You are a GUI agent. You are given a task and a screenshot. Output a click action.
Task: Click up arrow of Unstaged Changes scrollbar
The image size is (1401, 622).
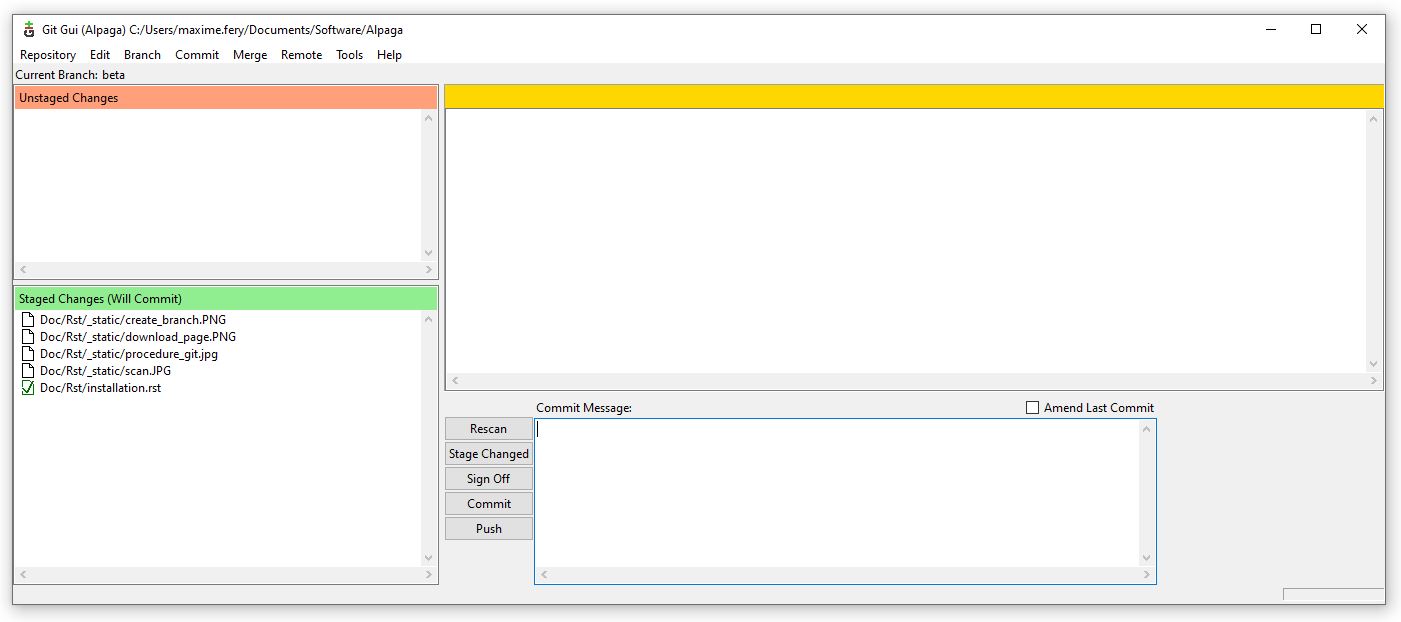[429, 118]
